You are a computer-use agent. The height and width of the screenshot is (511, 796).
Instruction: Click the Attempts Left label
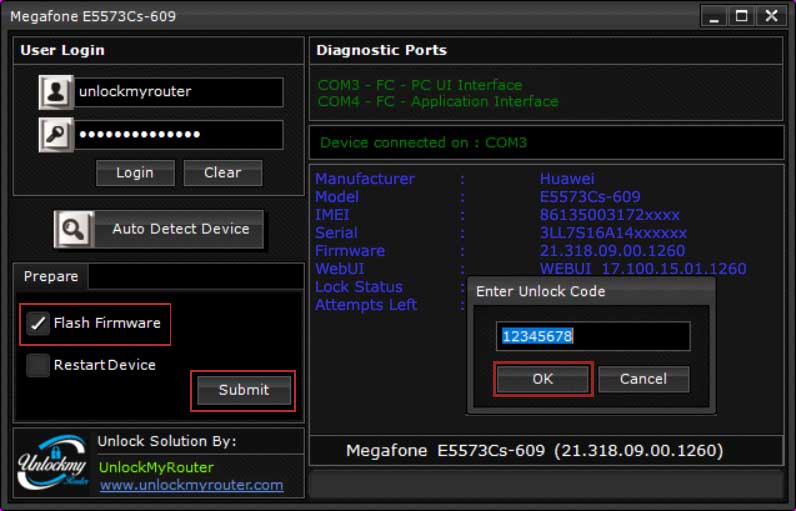click(366, 305)
